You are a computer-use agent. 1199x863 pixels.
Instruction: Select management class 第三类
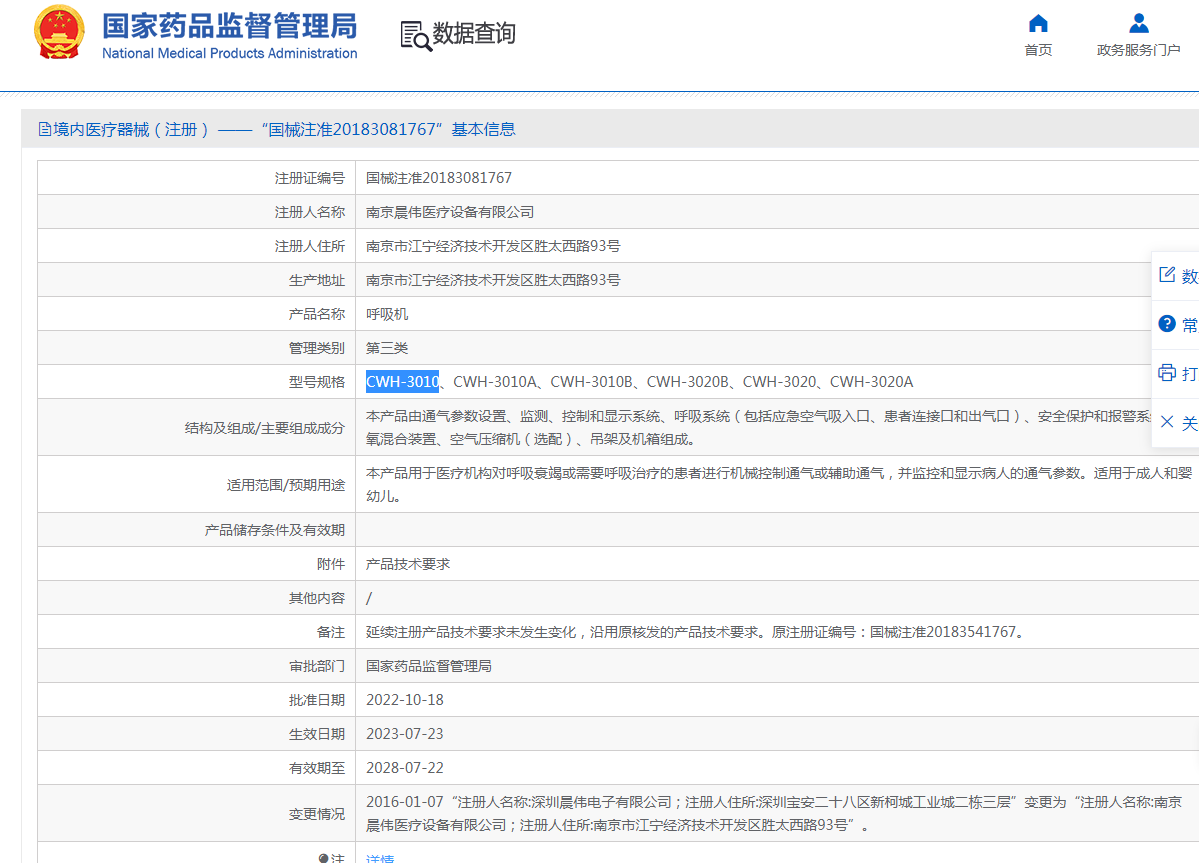pos(387,348)
